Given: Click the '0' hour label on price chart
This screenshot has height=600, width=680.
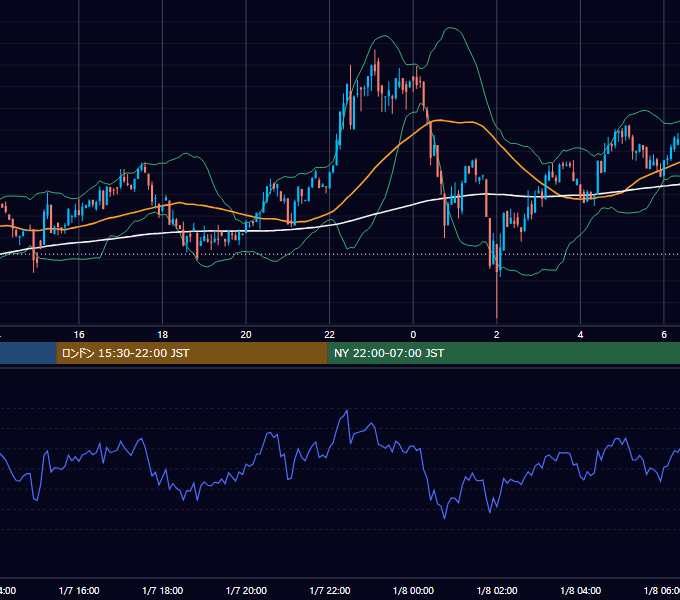Looking at the screenshot, I should pos(413,334).
